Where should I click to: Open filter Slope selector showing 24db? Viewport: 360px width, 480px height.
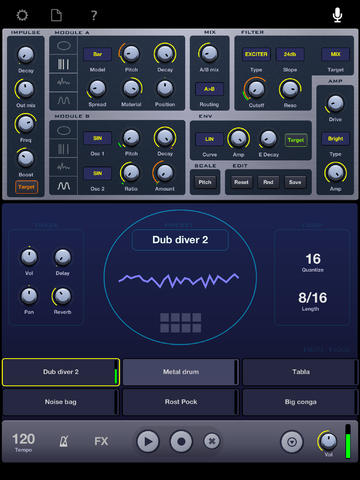click(290, 54)
